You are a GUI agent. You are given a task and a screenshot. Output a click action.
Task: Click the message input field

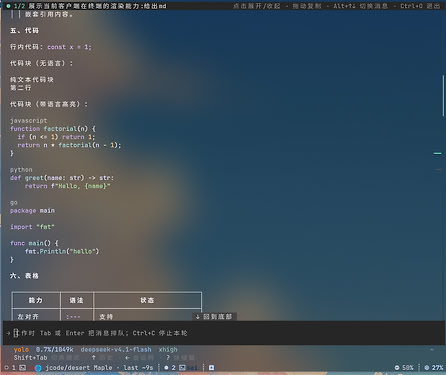pos(223,333)
